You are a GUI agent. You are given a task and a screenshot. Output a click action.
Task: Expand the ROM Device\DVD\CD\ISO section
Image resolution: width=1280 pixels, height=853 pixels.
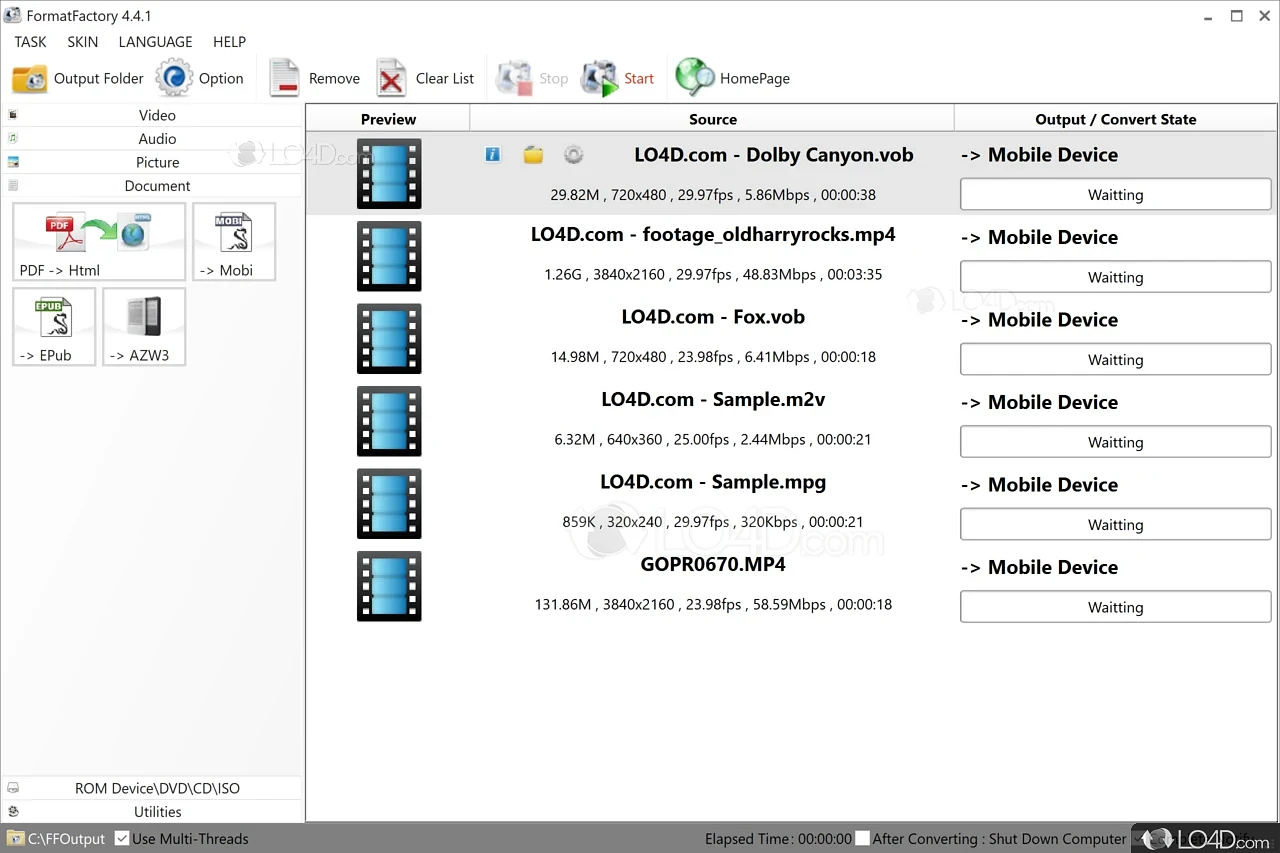(157, 788)
